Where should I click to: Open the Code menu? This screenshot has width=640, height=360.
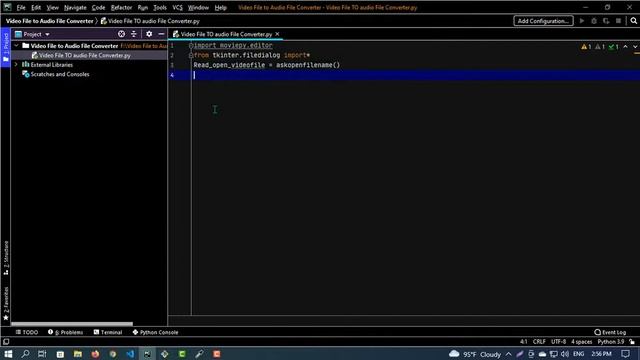click(x=98, y=7)
